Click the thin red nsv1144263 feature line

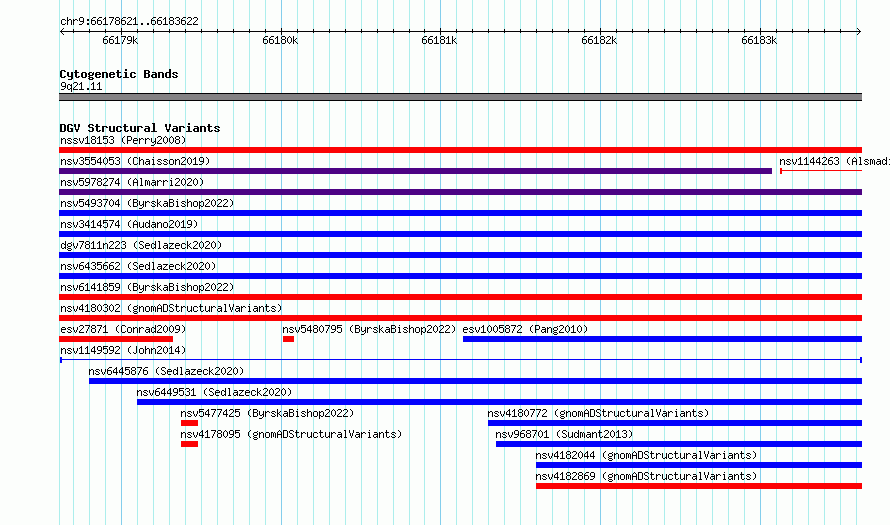[821, 171]
